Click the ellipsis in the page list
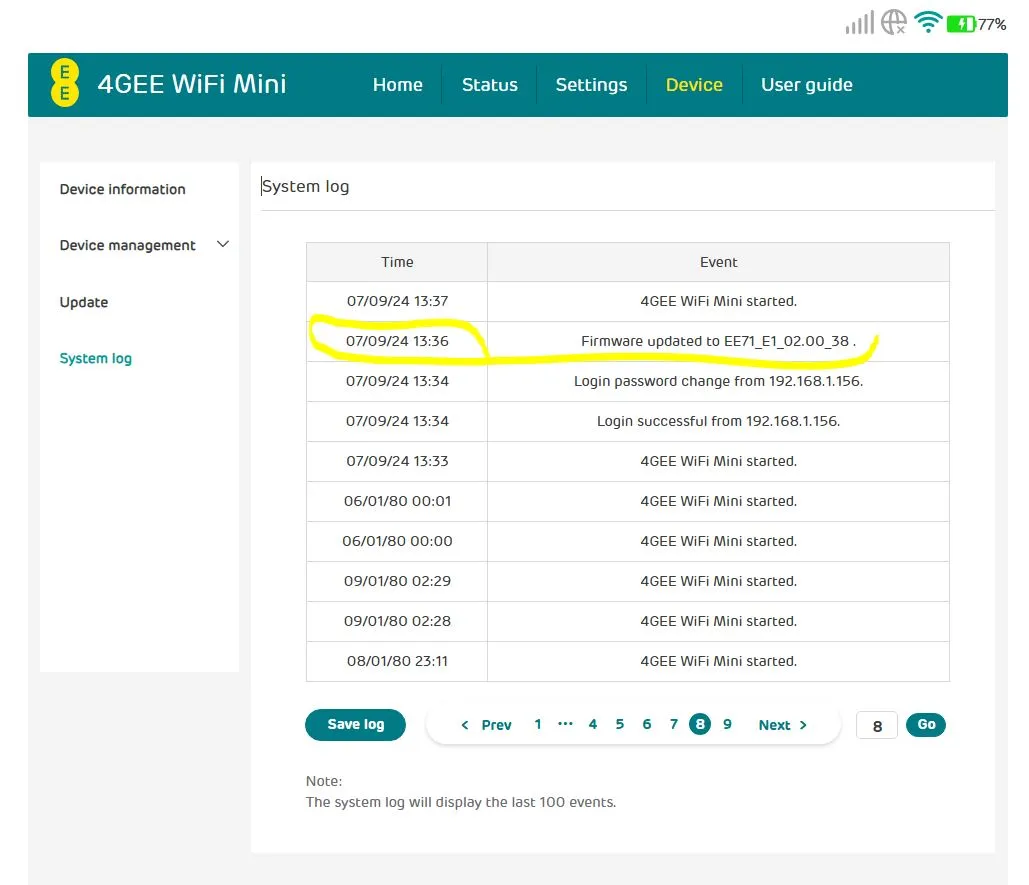 (x=565, y=724)
